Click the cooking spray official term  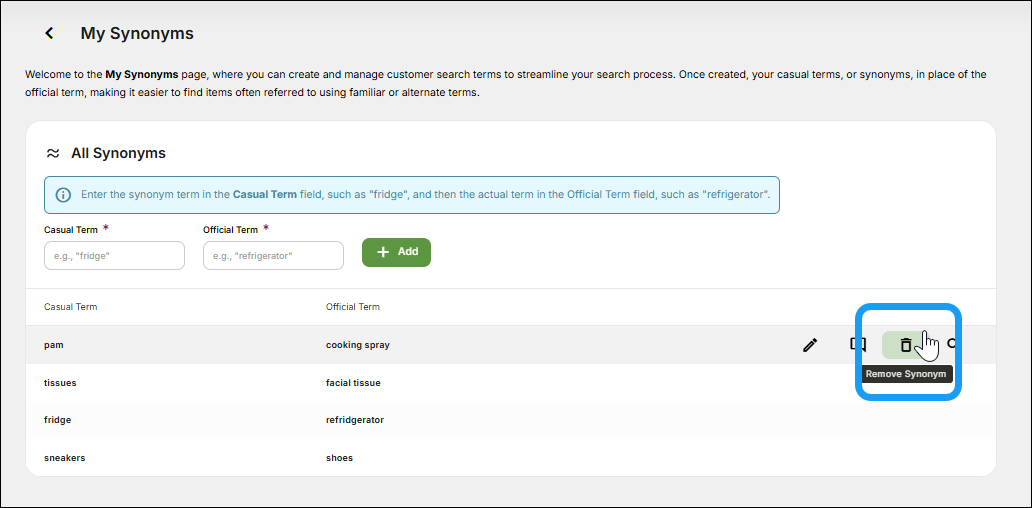[x=358, y=345]
